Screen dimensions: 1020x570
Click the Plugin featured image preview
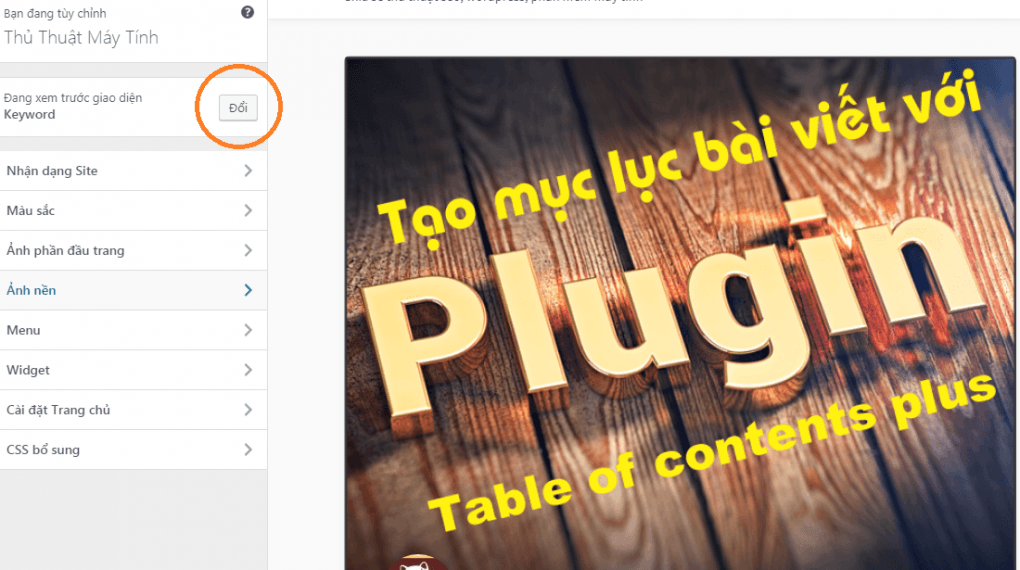coord(680,314)
